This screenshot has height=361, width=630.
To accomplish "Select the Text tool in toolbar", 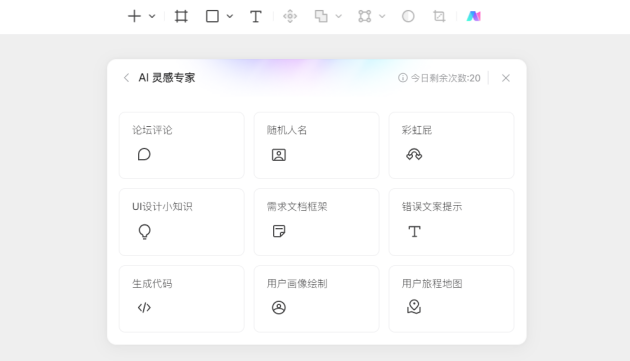I will click(x=256, y=16).
